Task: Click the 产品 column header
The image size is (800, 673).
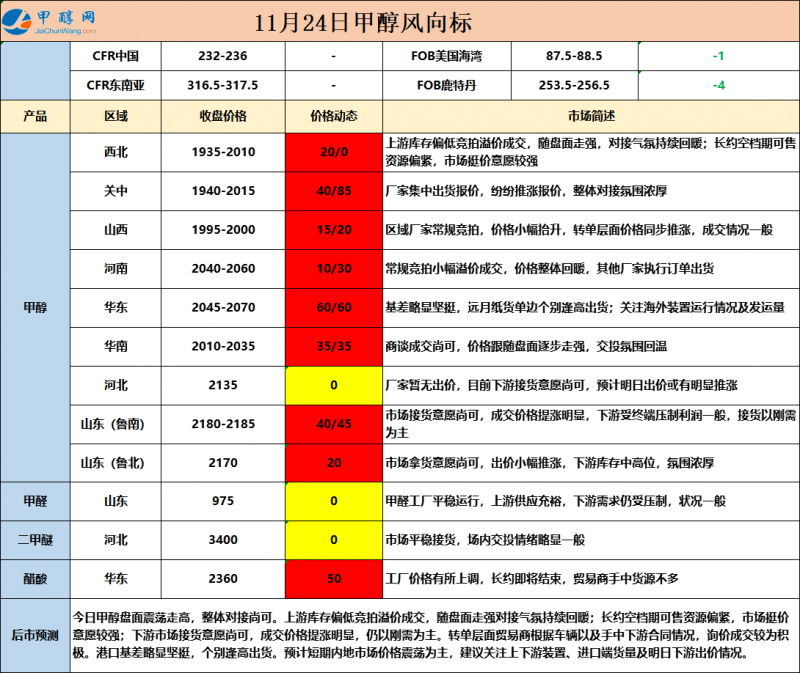Action: coord(35,116)
